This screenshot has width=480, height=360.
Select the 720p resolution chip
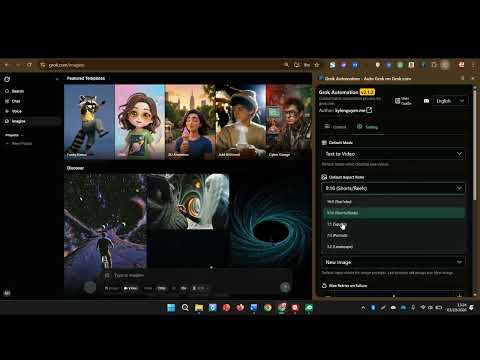[162, 288]
